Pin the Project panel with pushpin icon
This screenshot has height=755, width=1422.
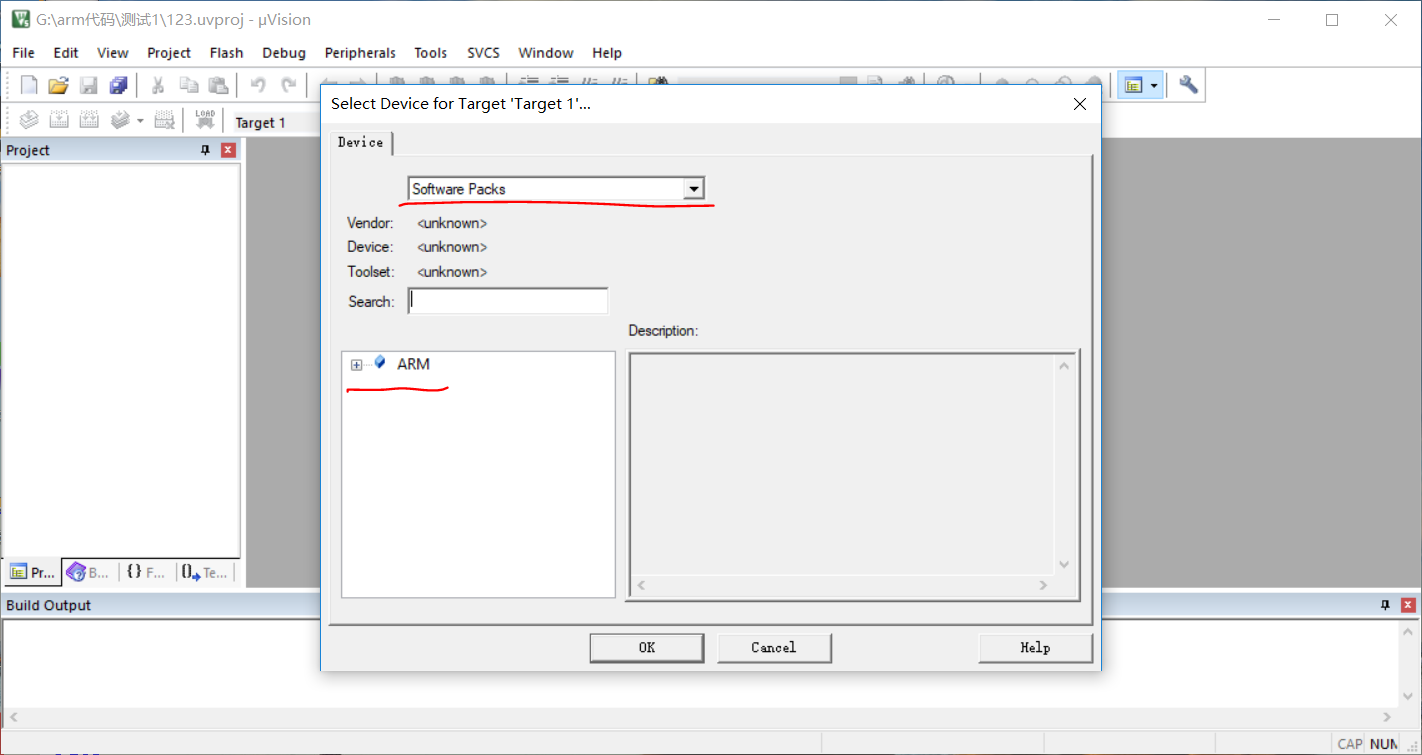206,150
